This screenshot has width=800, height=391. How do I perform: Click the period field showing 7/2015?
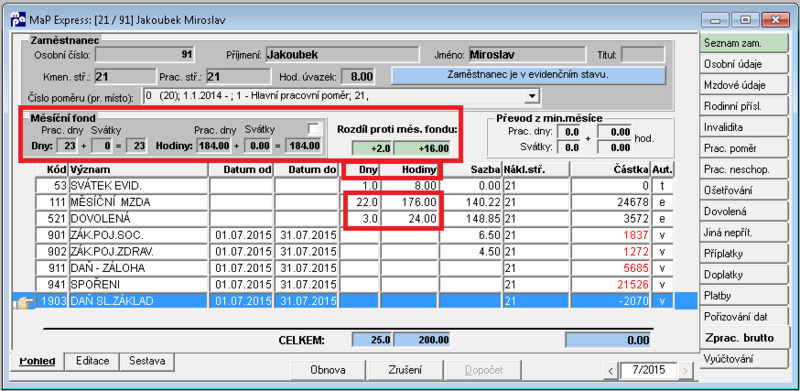click(x=648, y=371)
